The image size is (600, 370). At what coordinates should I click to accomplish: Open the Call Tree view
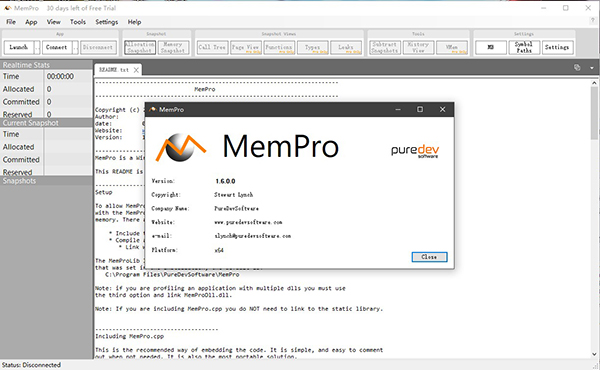pyautogui.click(x=213, y=47)
